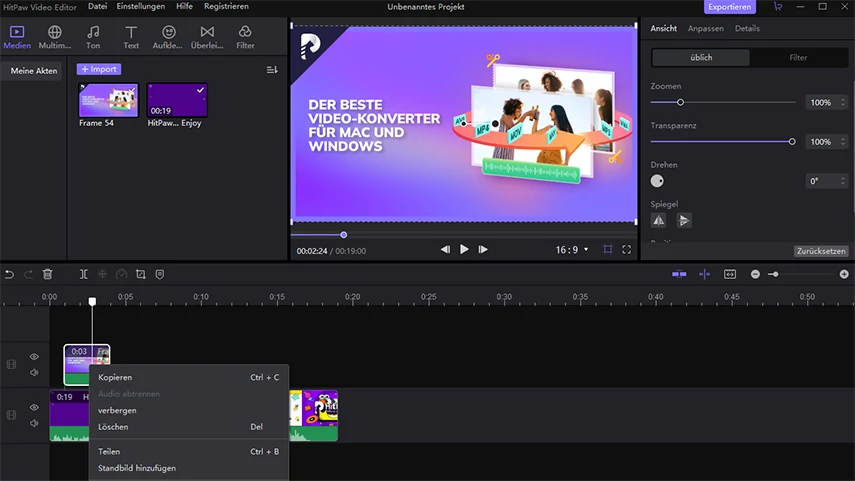Open the Aufkleber stickers panel

168,37
